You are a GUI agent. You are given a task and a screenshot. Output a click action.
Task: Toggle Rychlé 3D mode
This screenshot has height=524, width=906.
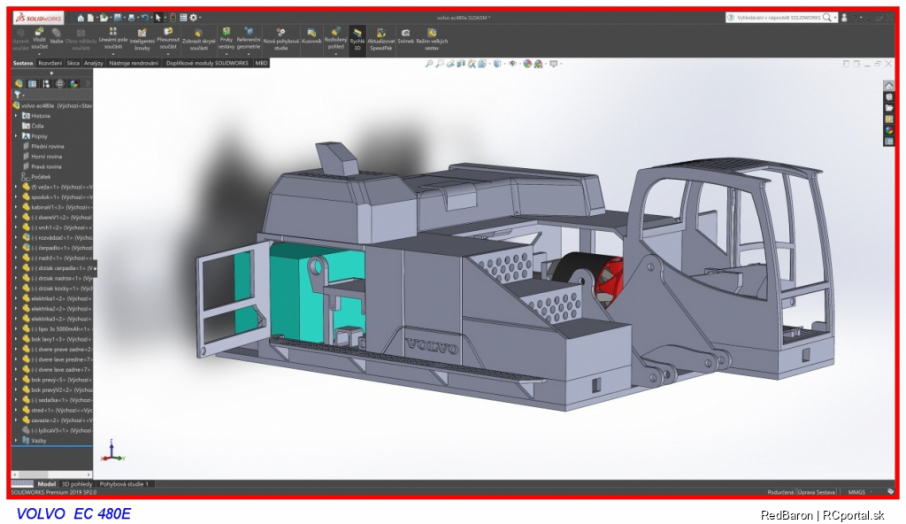point(357,39)
